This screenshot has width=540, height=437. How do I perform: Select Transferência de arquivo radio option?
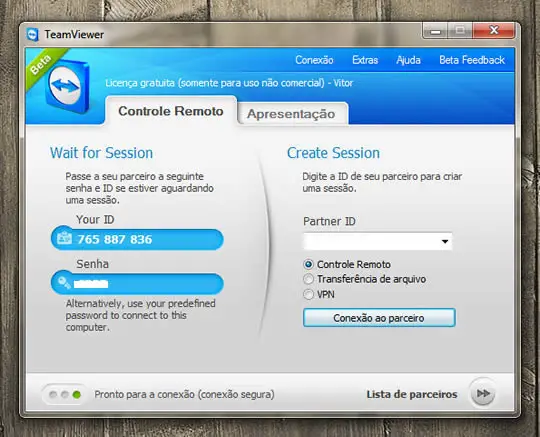[308, 279]
